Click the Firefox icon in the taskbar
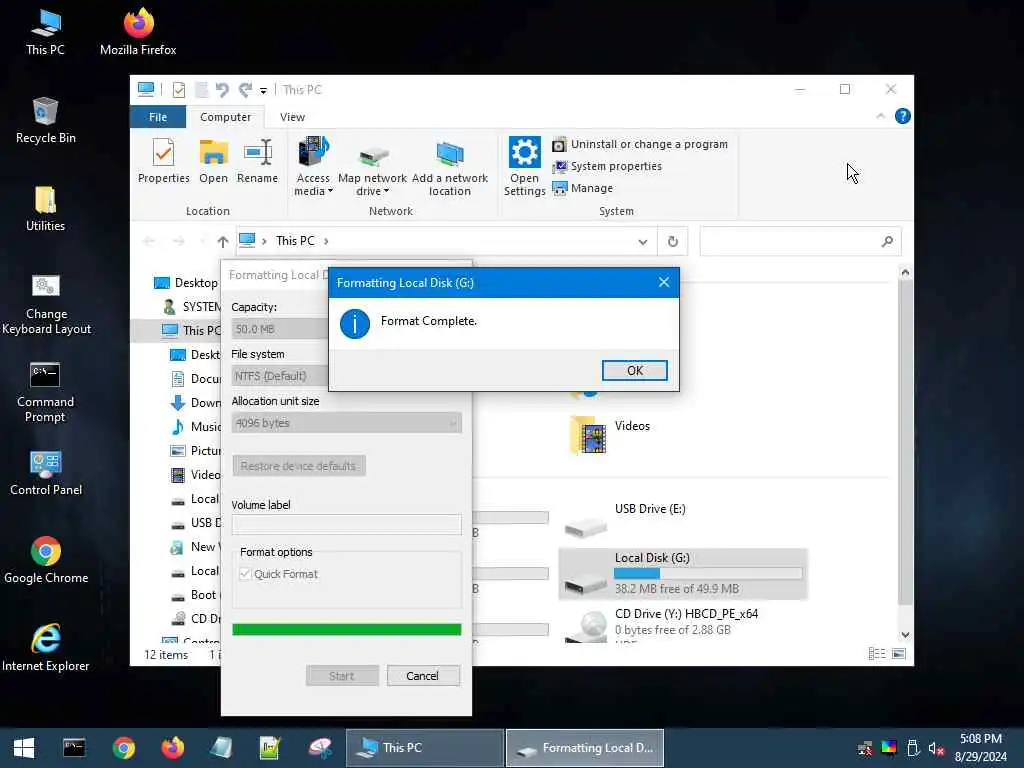 172,748
